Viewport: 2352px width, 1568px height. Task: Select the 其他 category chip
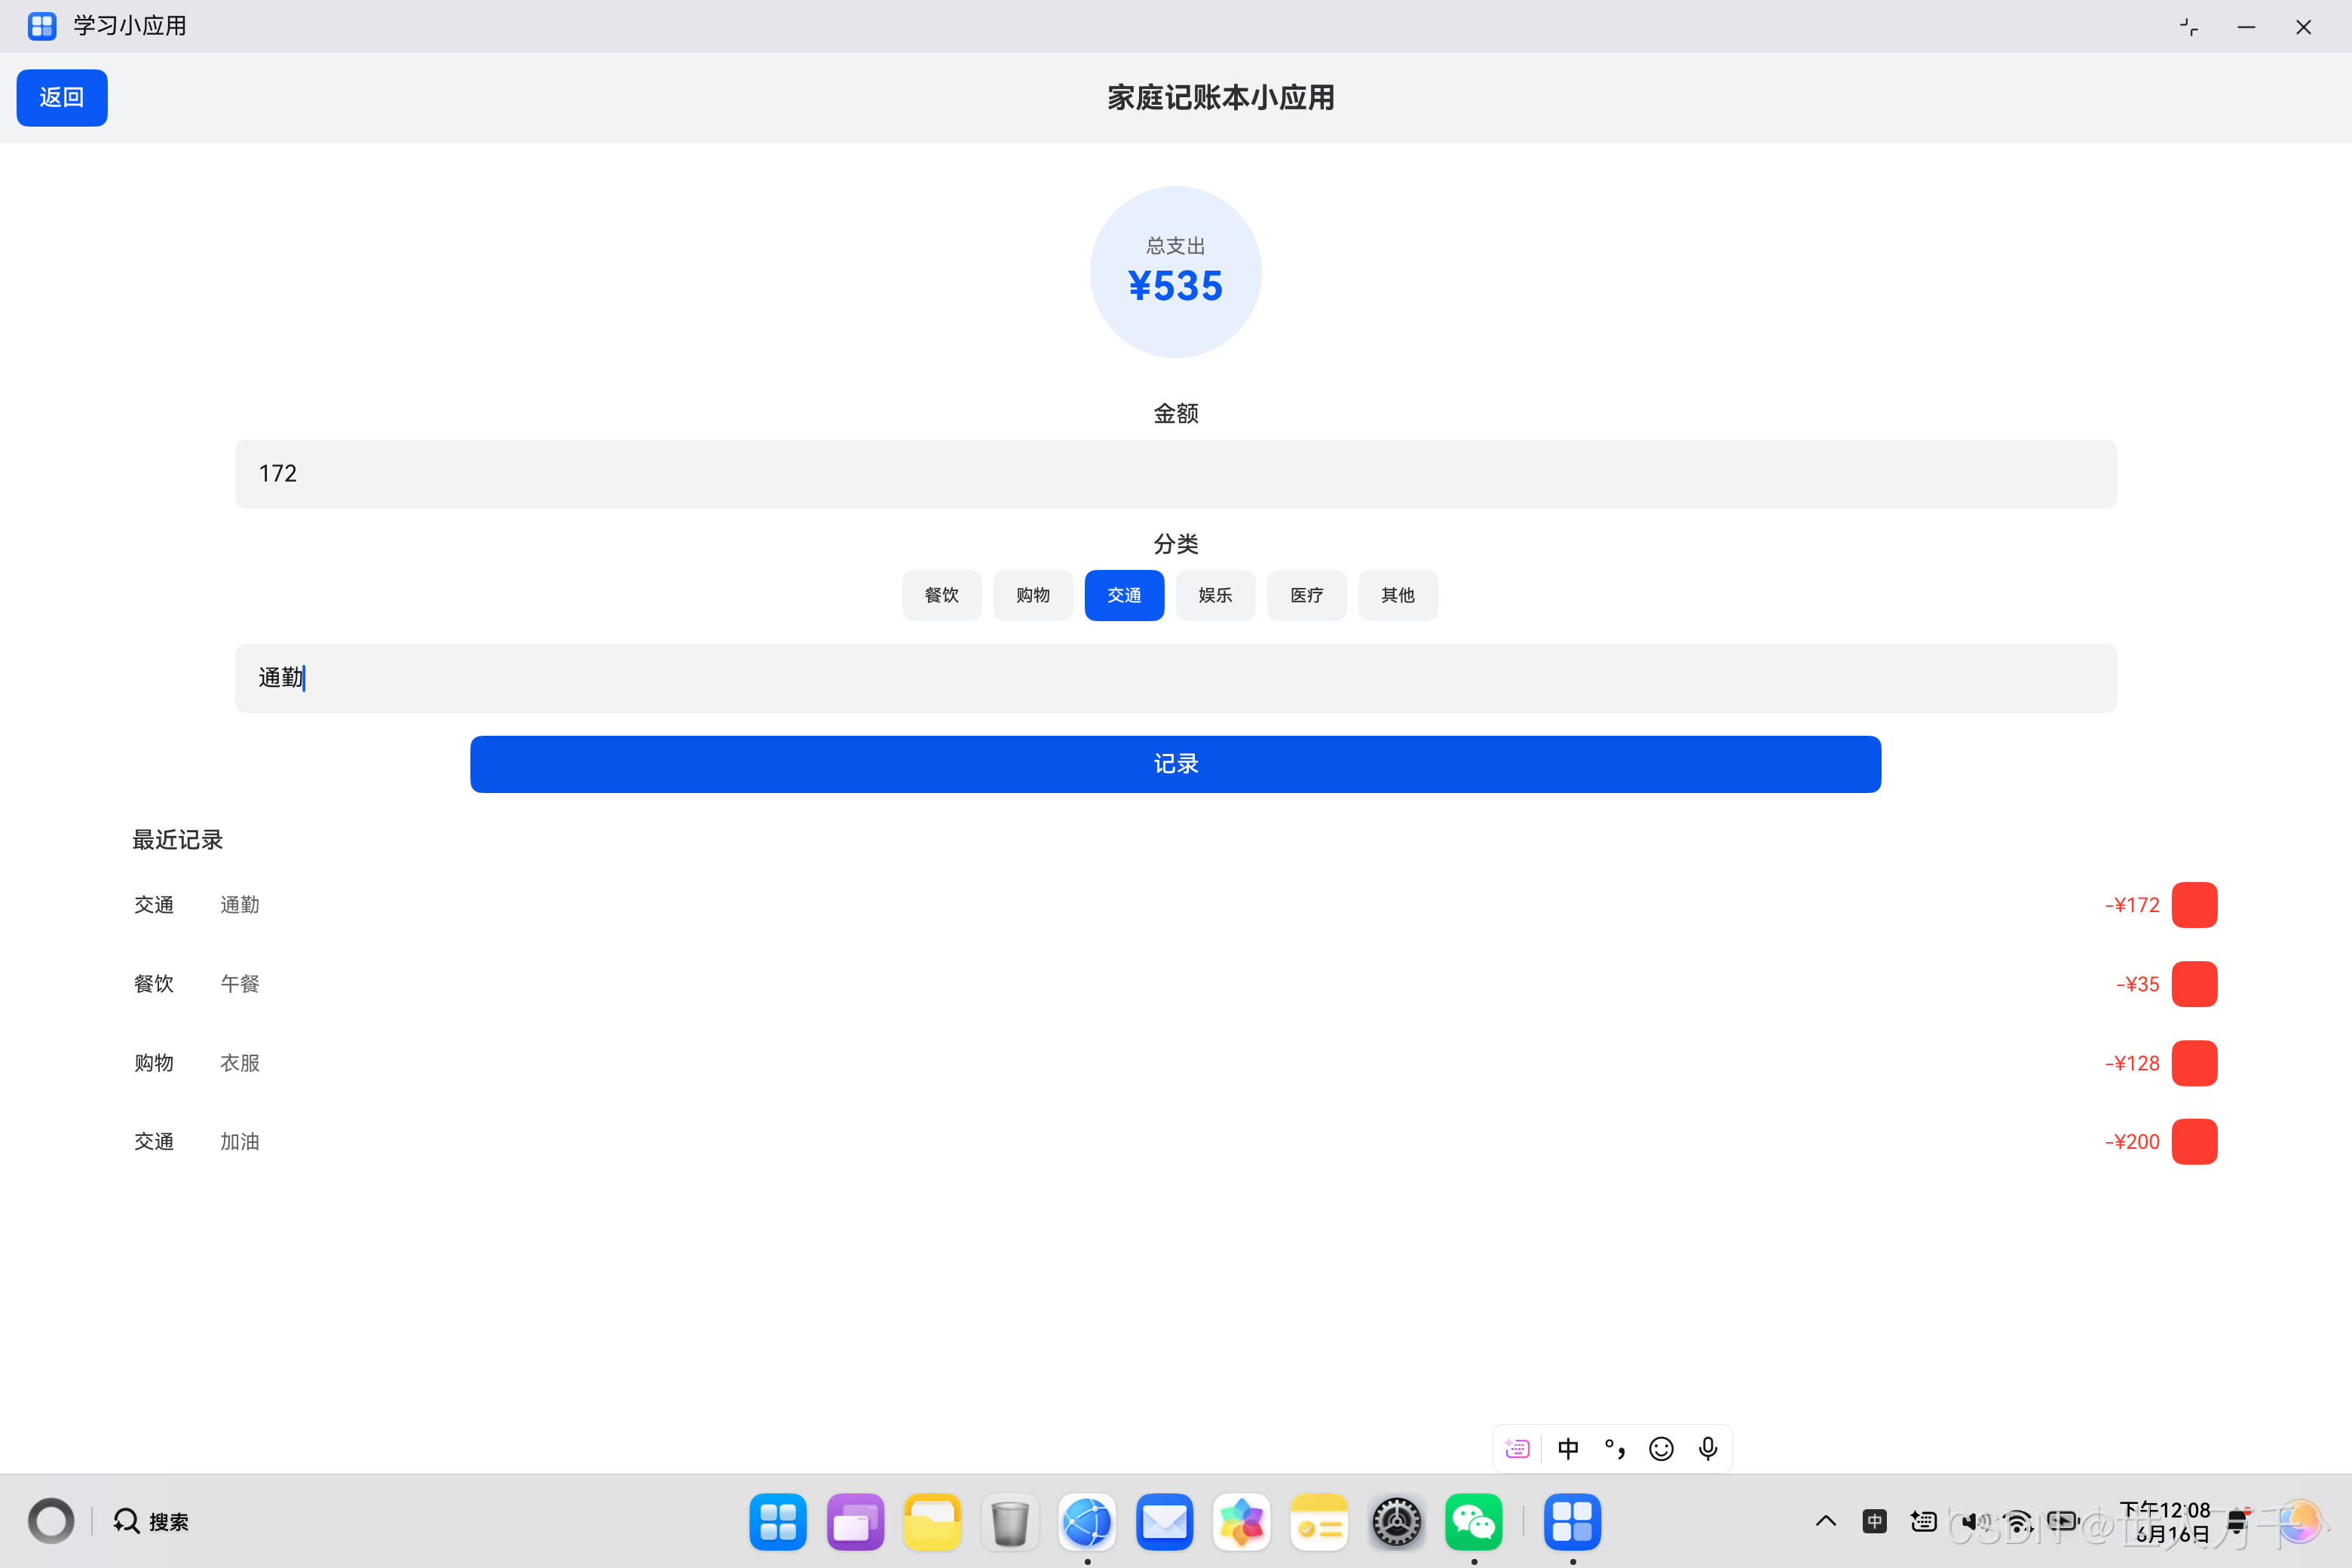[1397, 596]
